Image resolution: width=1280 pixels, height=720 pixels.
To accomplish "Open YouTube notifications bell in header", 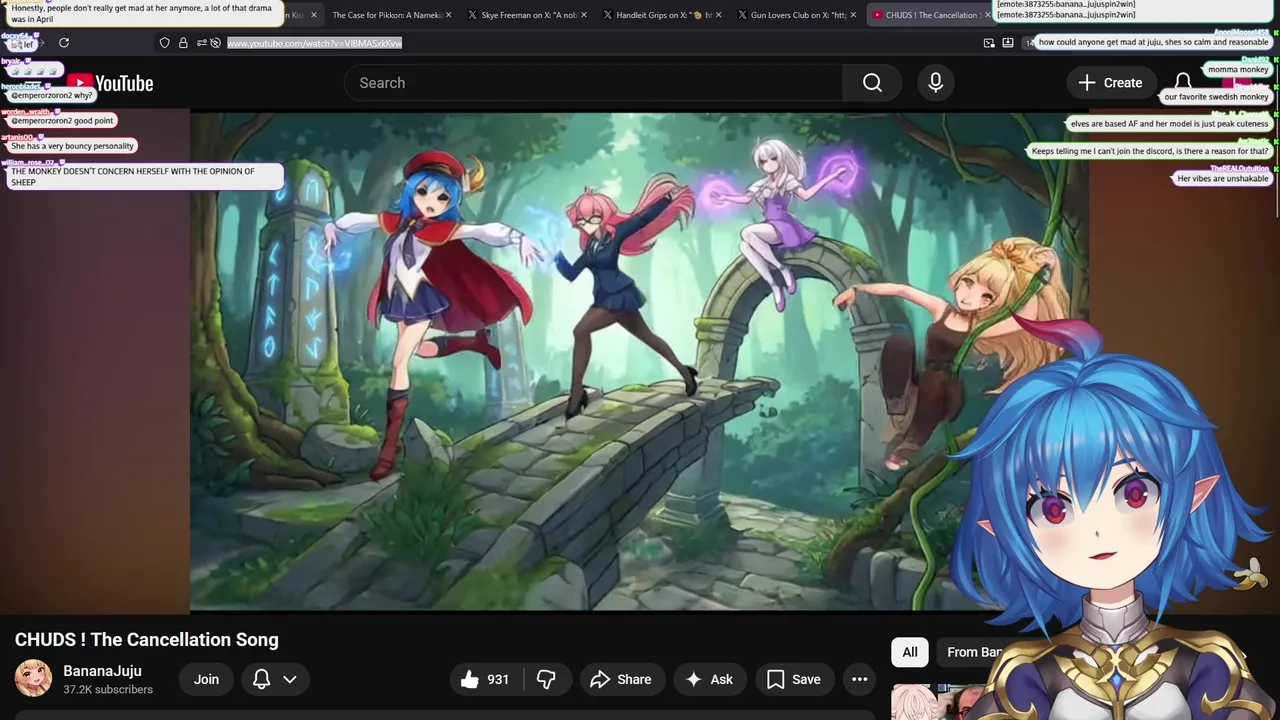I will coord(1182,83).
